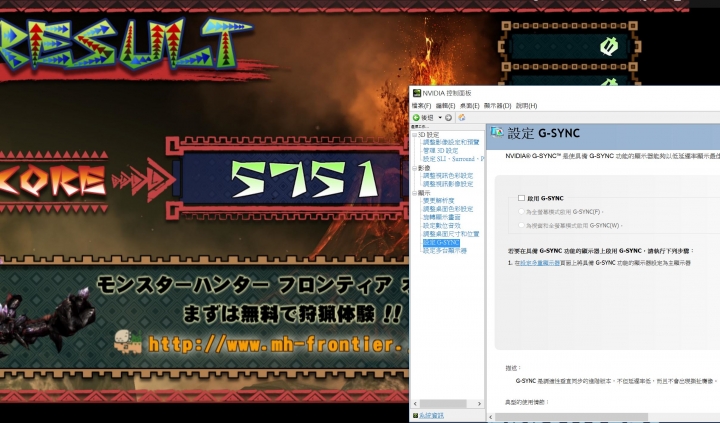This screenshot has height=423, width=720.
Task: Open 設定多台顯示器 tree entry
Action: (444, 251)
